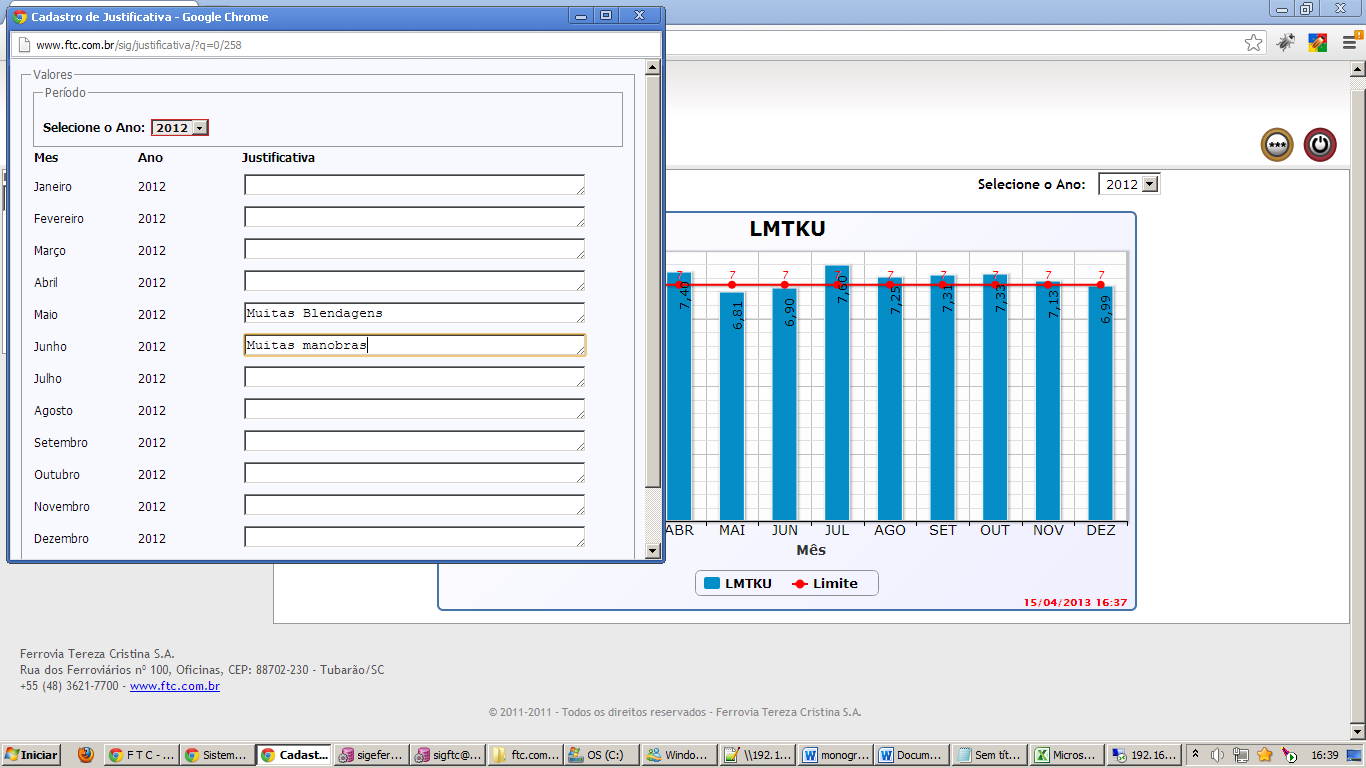Click the popup window scrollbar down arrow
This screenshot has width=1366, height=768.
point(653,550)
